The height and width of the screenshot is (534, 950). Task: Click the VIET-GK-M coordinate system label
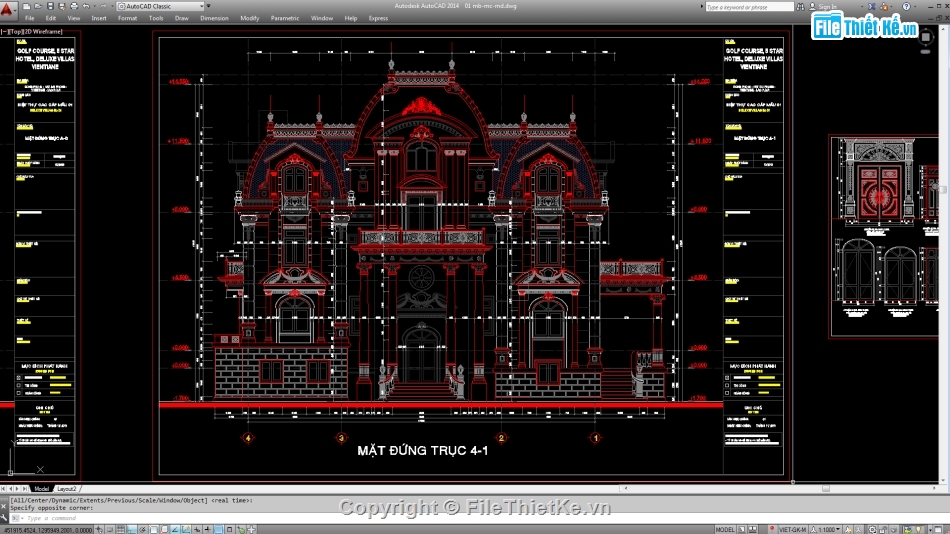[x=792, y=530]
